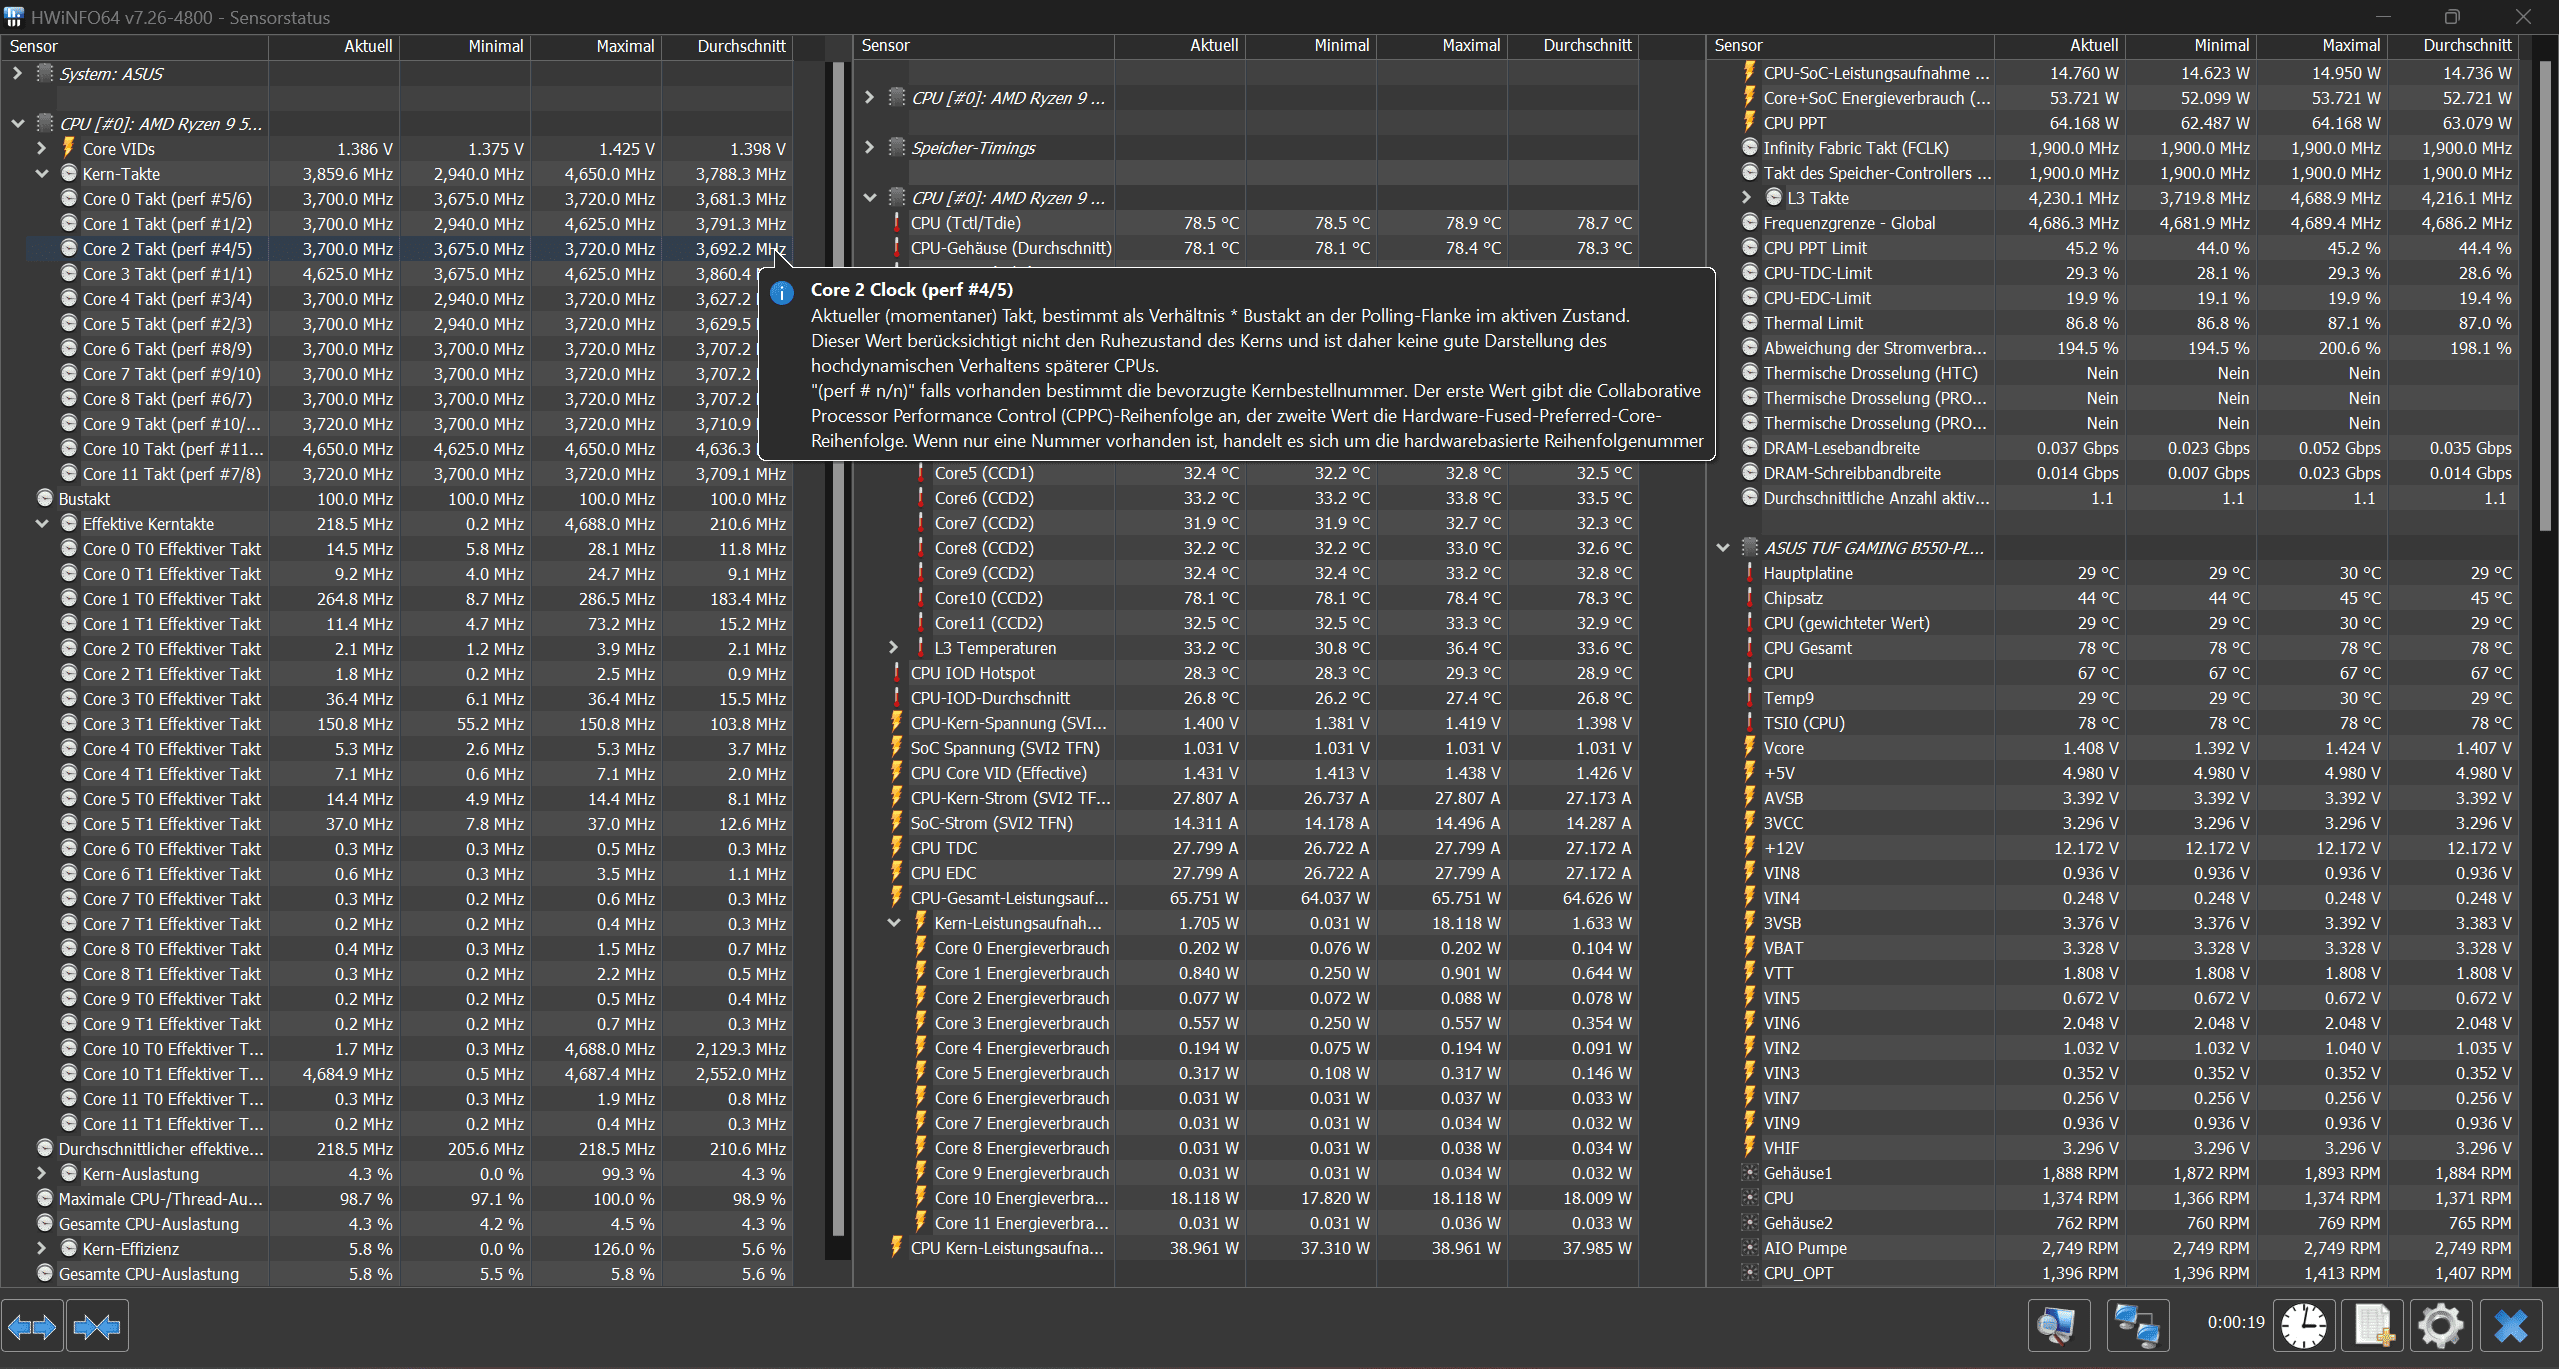Viewport: 2559px width, 1369px height.
Task: Click the middle panel's Maximal column header
Action: (x=1442, y=46)
